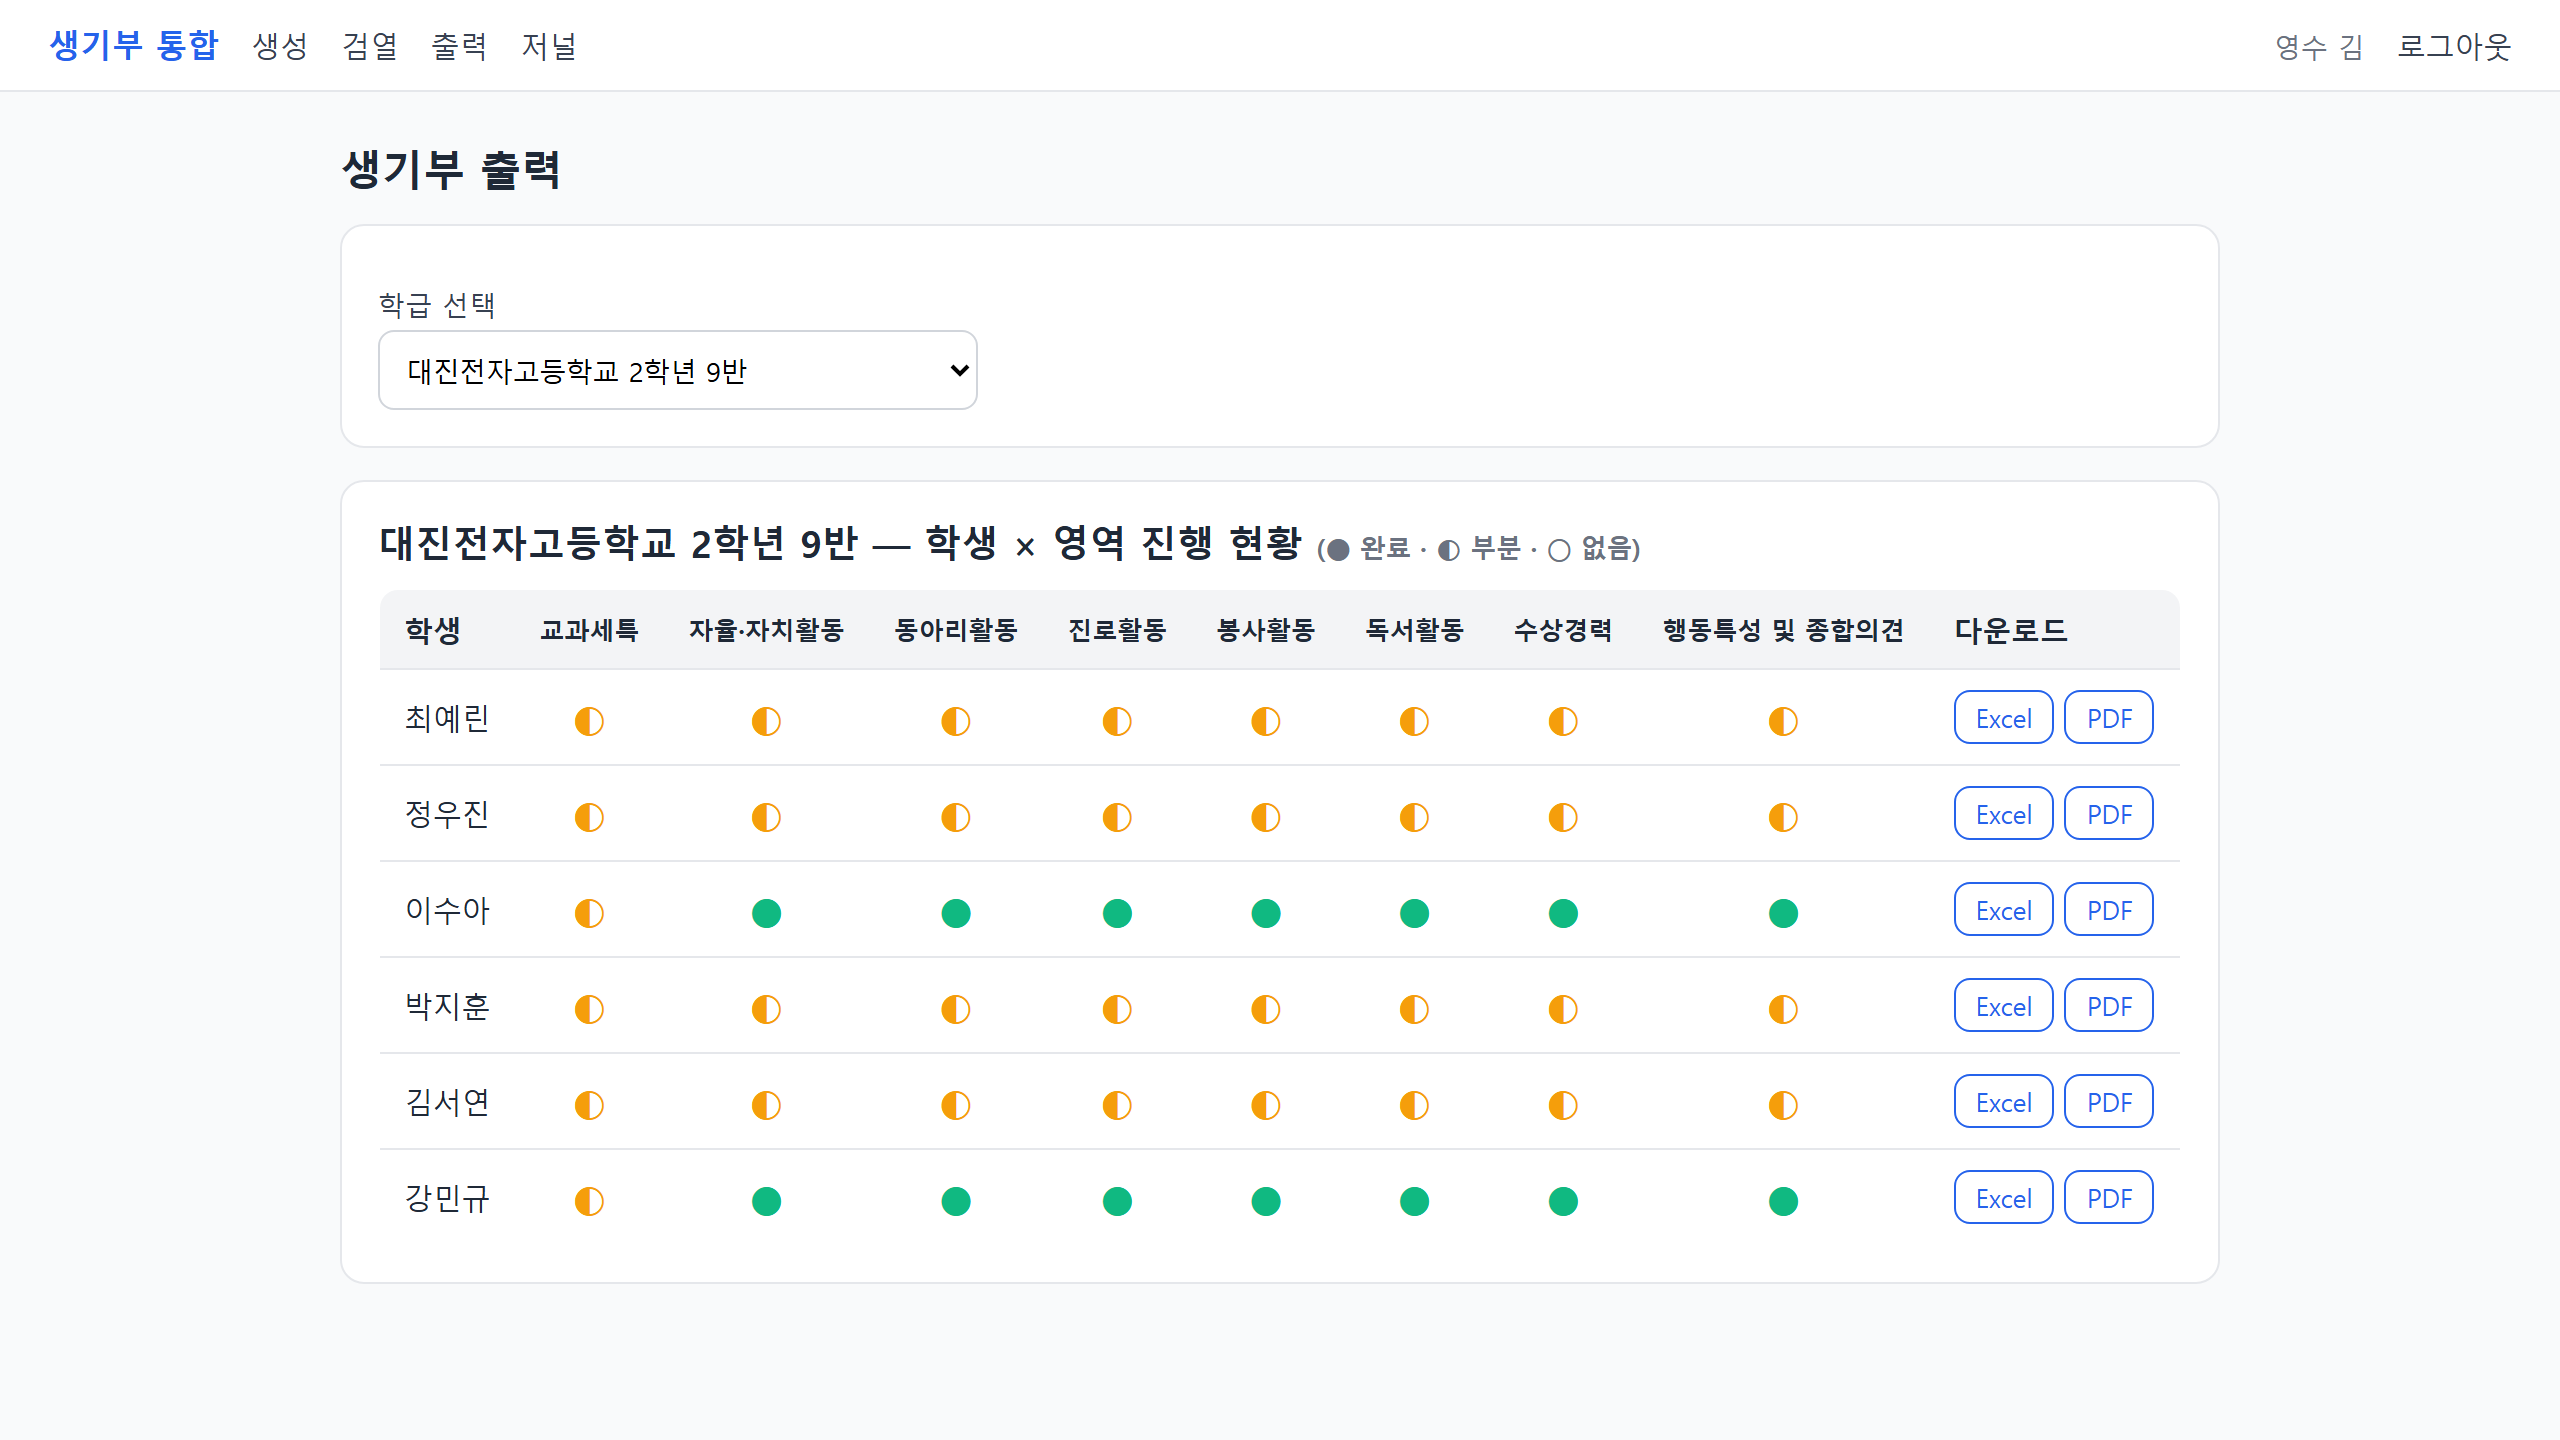Click 강민규 교과세특 partial status icon
The width and height of the screenshot is (2560, 1440).
(x=589, y=1201)
